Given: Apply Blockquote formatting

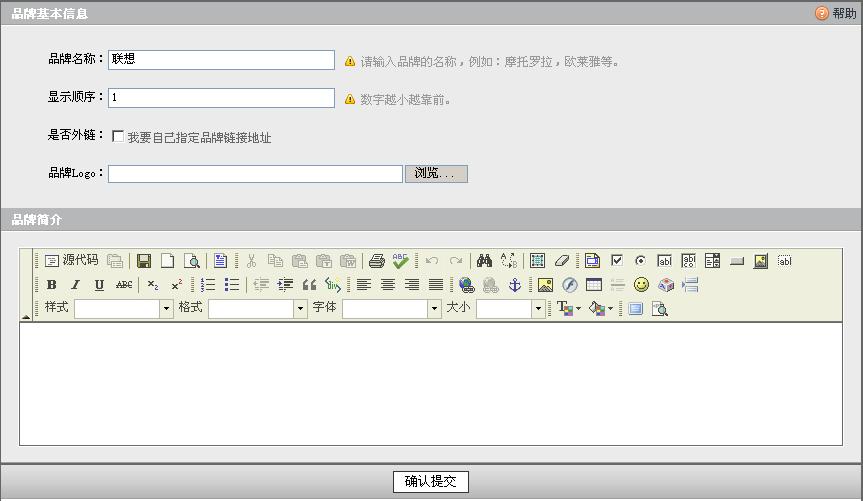Looking at the screenshot, I should [x=309, y=285].
